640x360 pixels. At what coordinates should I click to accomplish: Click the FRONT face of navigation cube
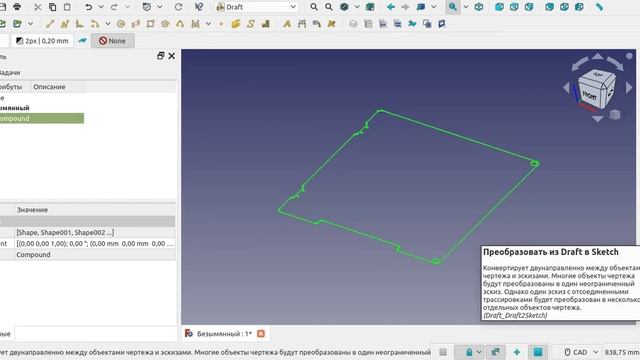589,95
